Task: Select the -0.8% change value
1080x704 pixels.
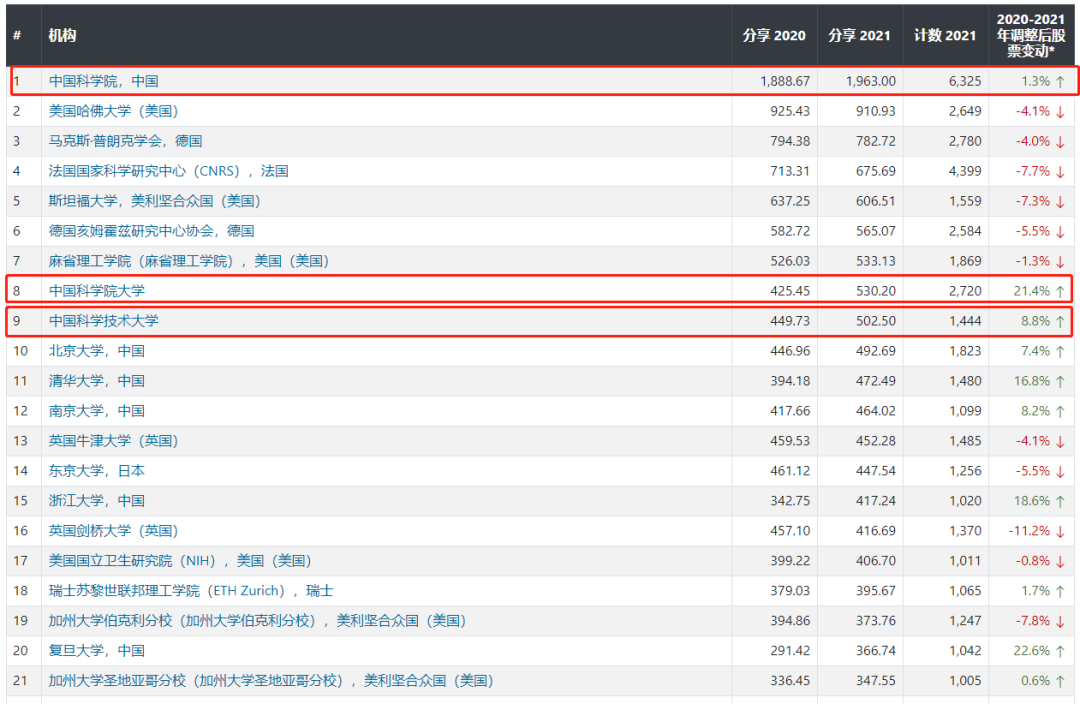Action: pos(1033,561)
